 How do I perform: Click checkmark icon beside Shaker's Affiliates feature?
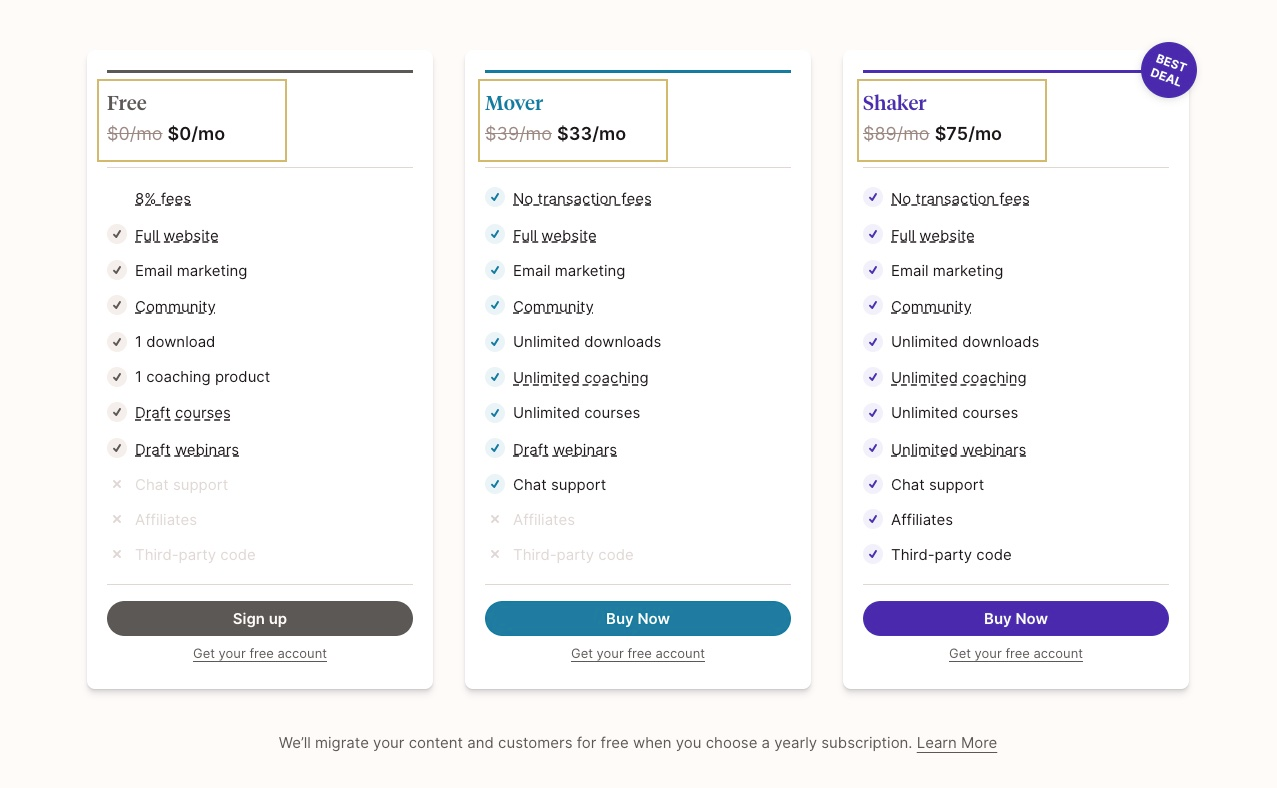[x=872, y=519]
